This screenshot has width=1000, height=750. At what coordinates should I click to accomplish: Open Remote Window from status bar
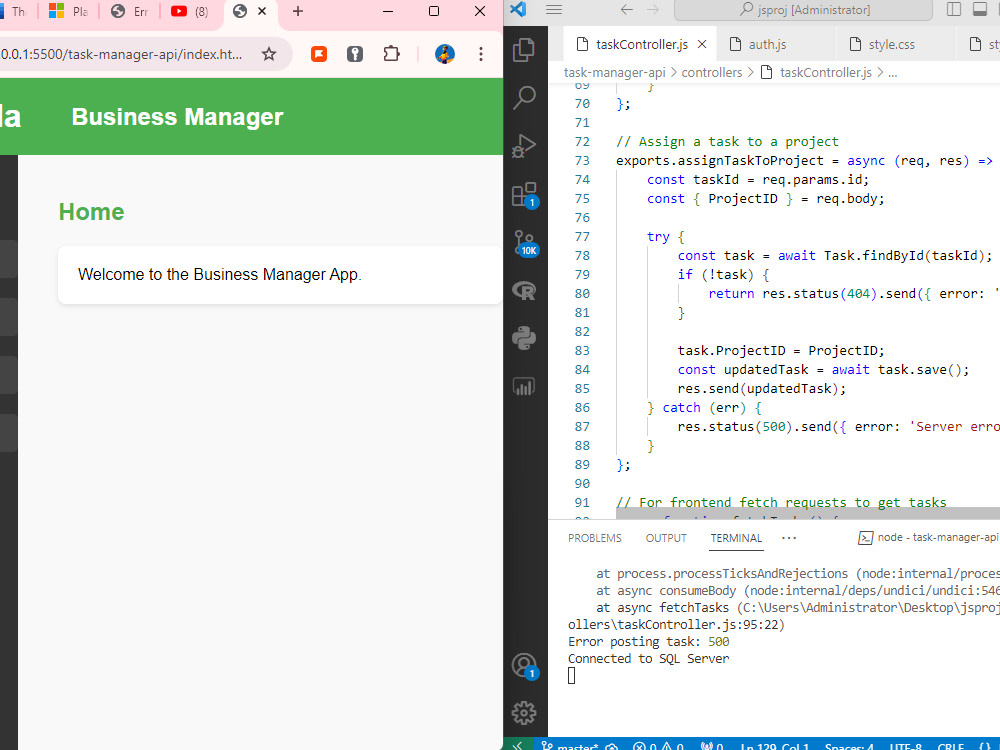tap(518, 745)
